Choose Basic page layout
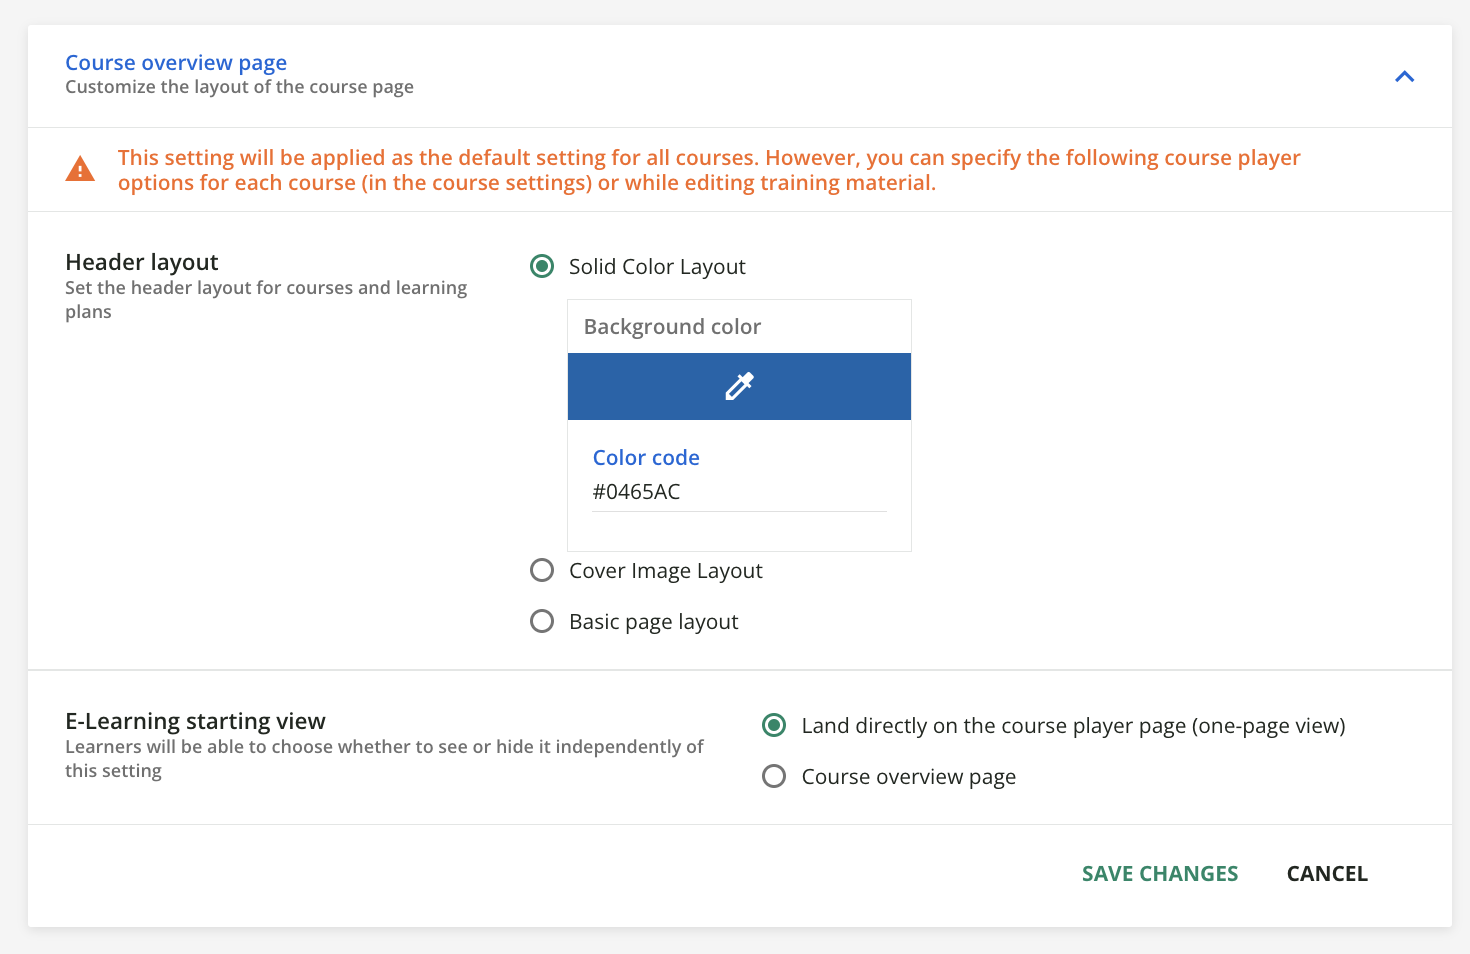The image size is (1470, 954). tap(542, 621)
